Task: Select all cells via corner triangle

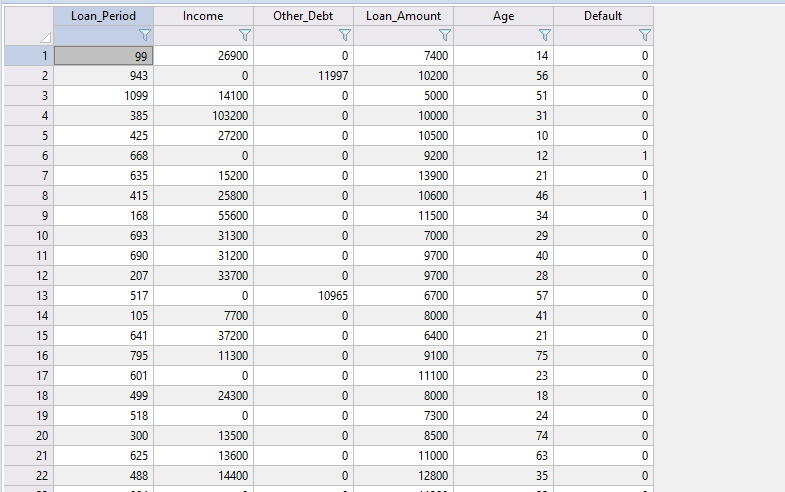Action: click(45, 38)
